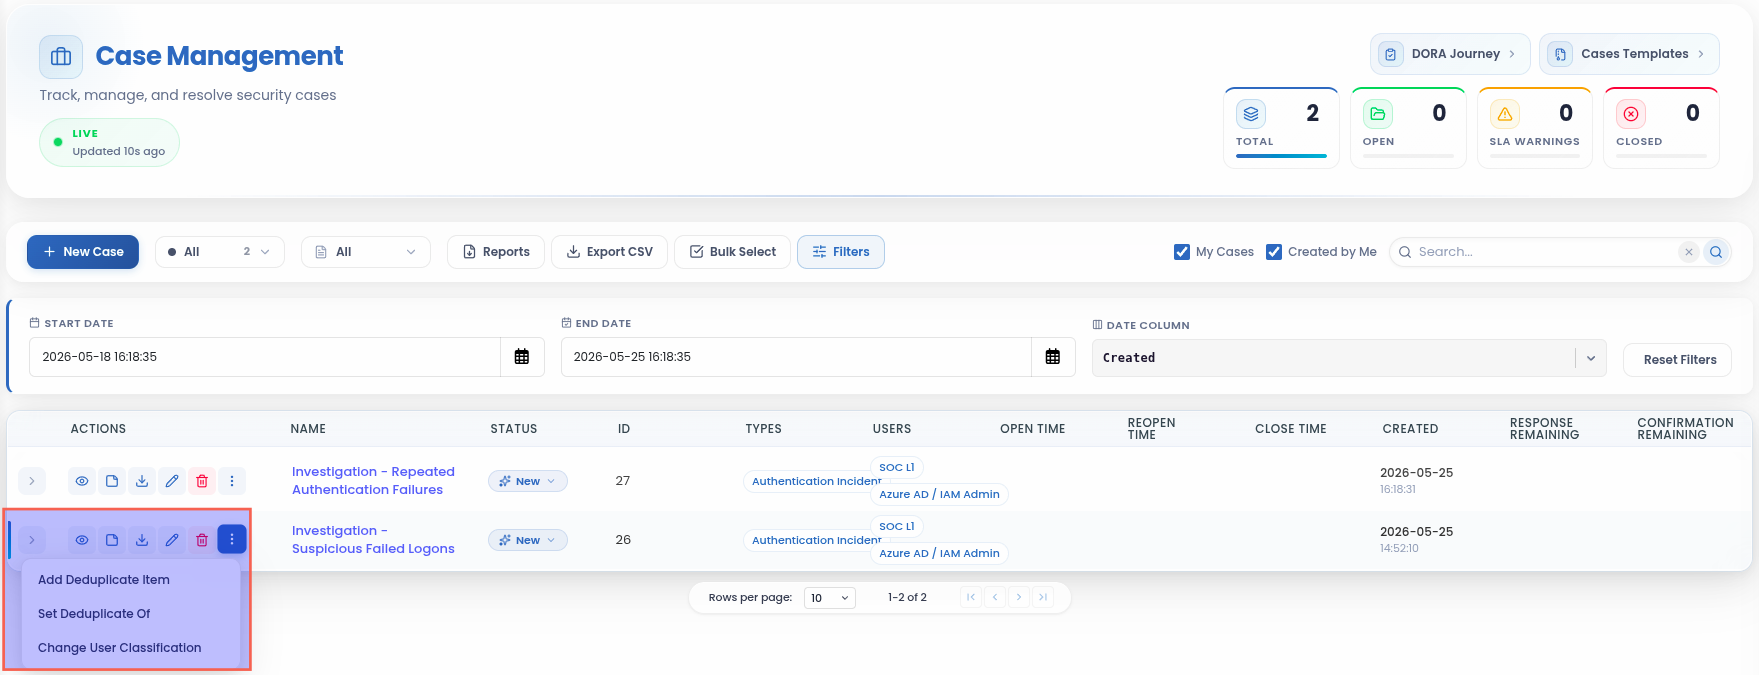Screen dimensions: 1759x675
Task: Clear the search field with the X icon
Action: 1689,252
